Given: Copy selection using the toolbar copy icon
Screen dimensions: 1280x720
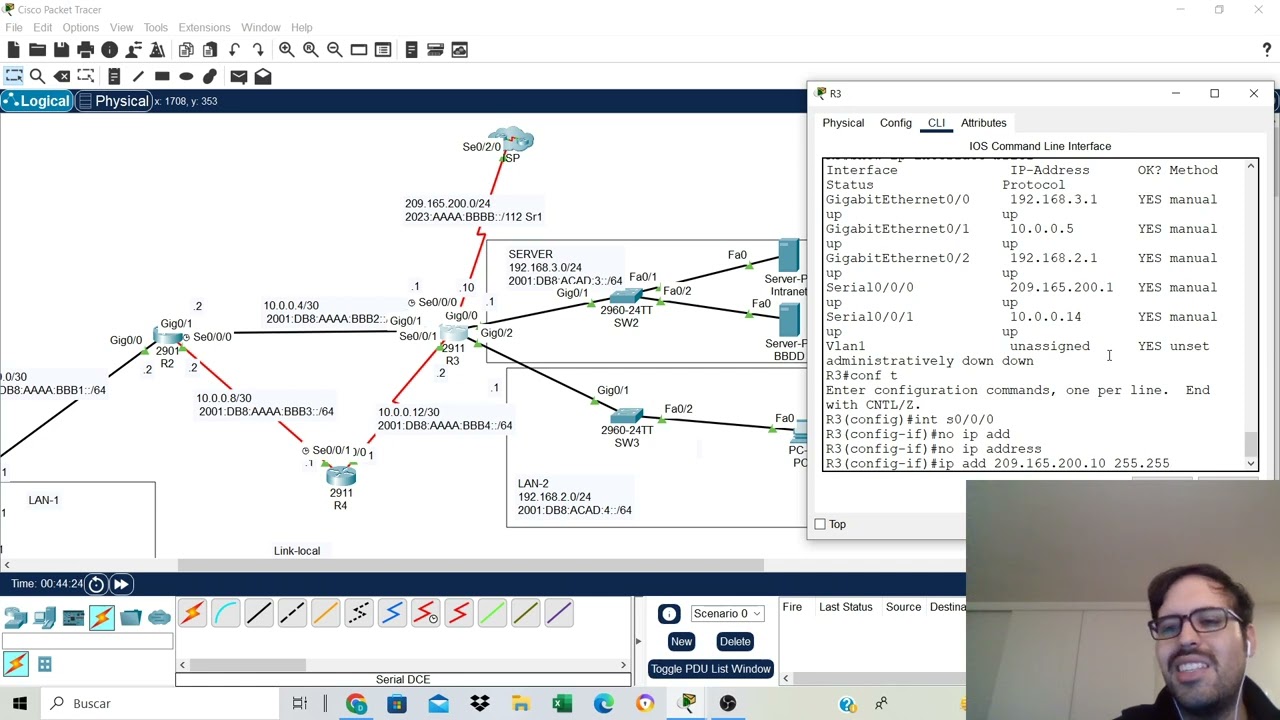Looking at the screenshot, I should [x=186, y=50].
